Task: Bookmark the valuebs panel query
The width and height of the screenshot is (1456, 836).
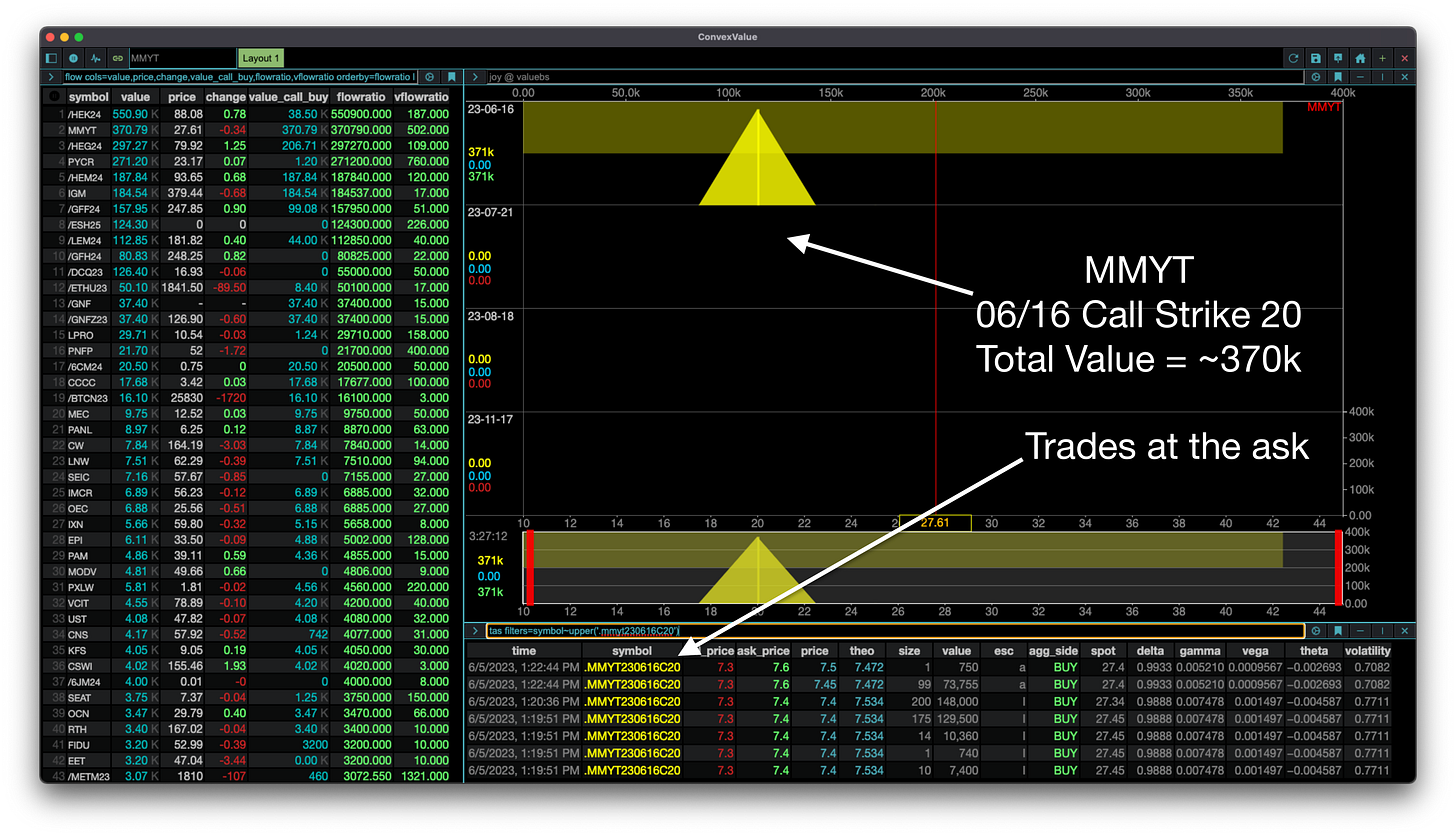Action: point(1338,76)
